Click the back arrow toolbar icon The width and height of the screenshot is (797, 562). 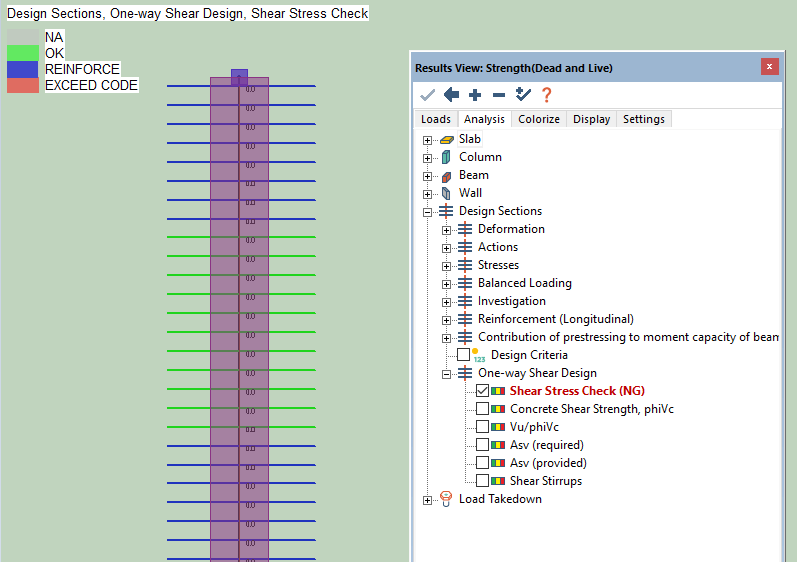tap(451, 95)
